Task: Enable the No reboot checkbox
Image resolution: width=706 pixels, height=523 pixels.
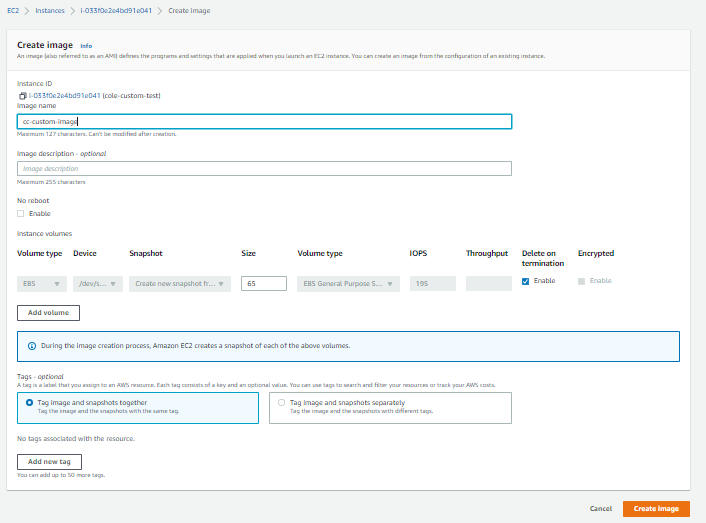Action: click(x=21, y=214)
